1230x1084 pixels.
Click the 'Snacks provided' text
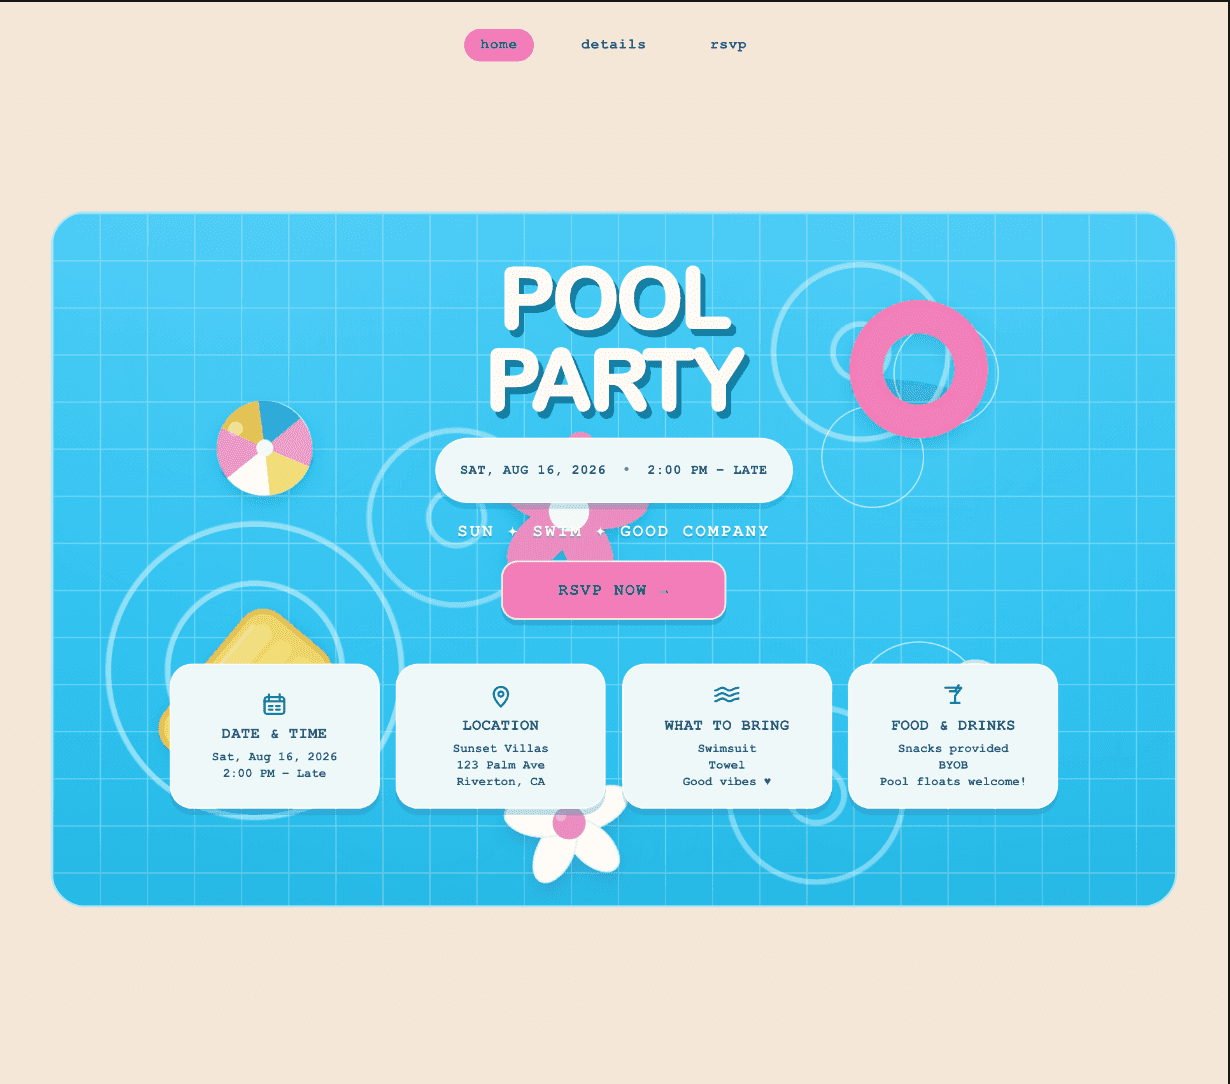[x=953, y=749]
